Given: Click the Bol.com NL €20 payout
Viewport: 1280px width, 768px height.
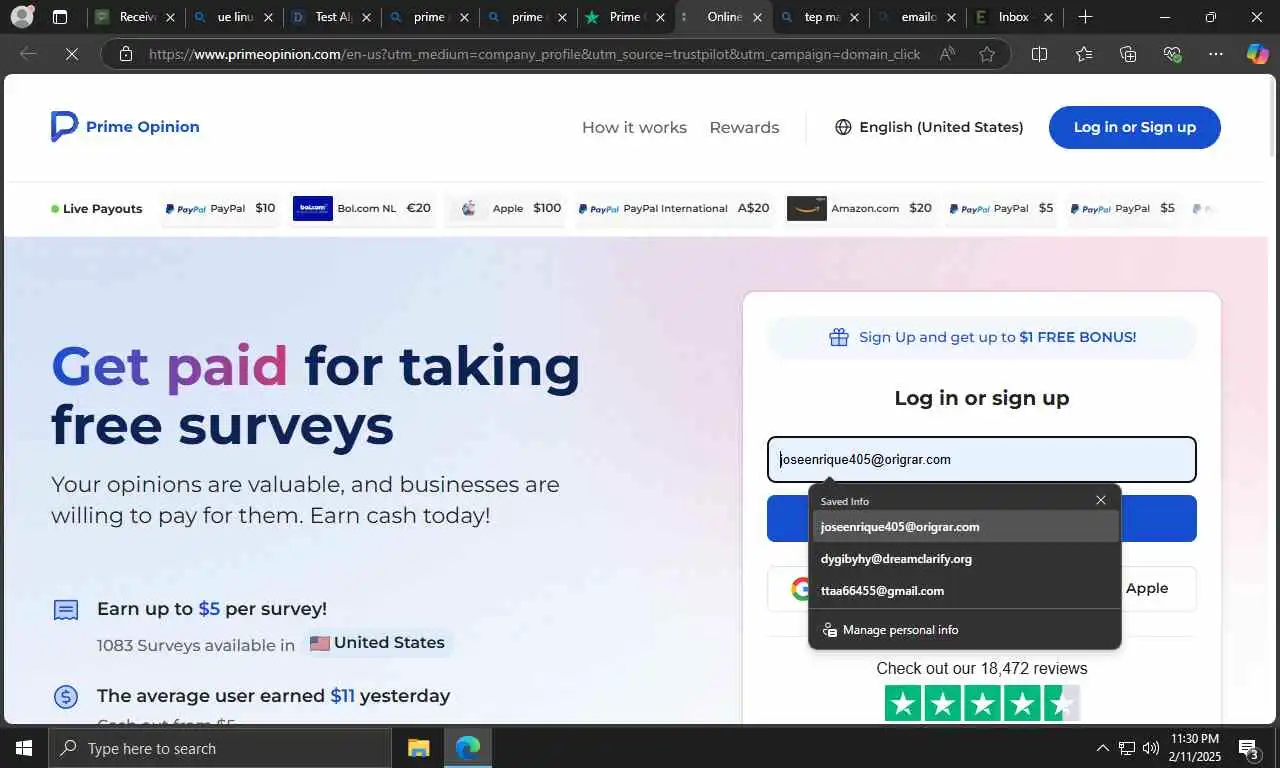Looking at the screenshot, I should (362, 208).
